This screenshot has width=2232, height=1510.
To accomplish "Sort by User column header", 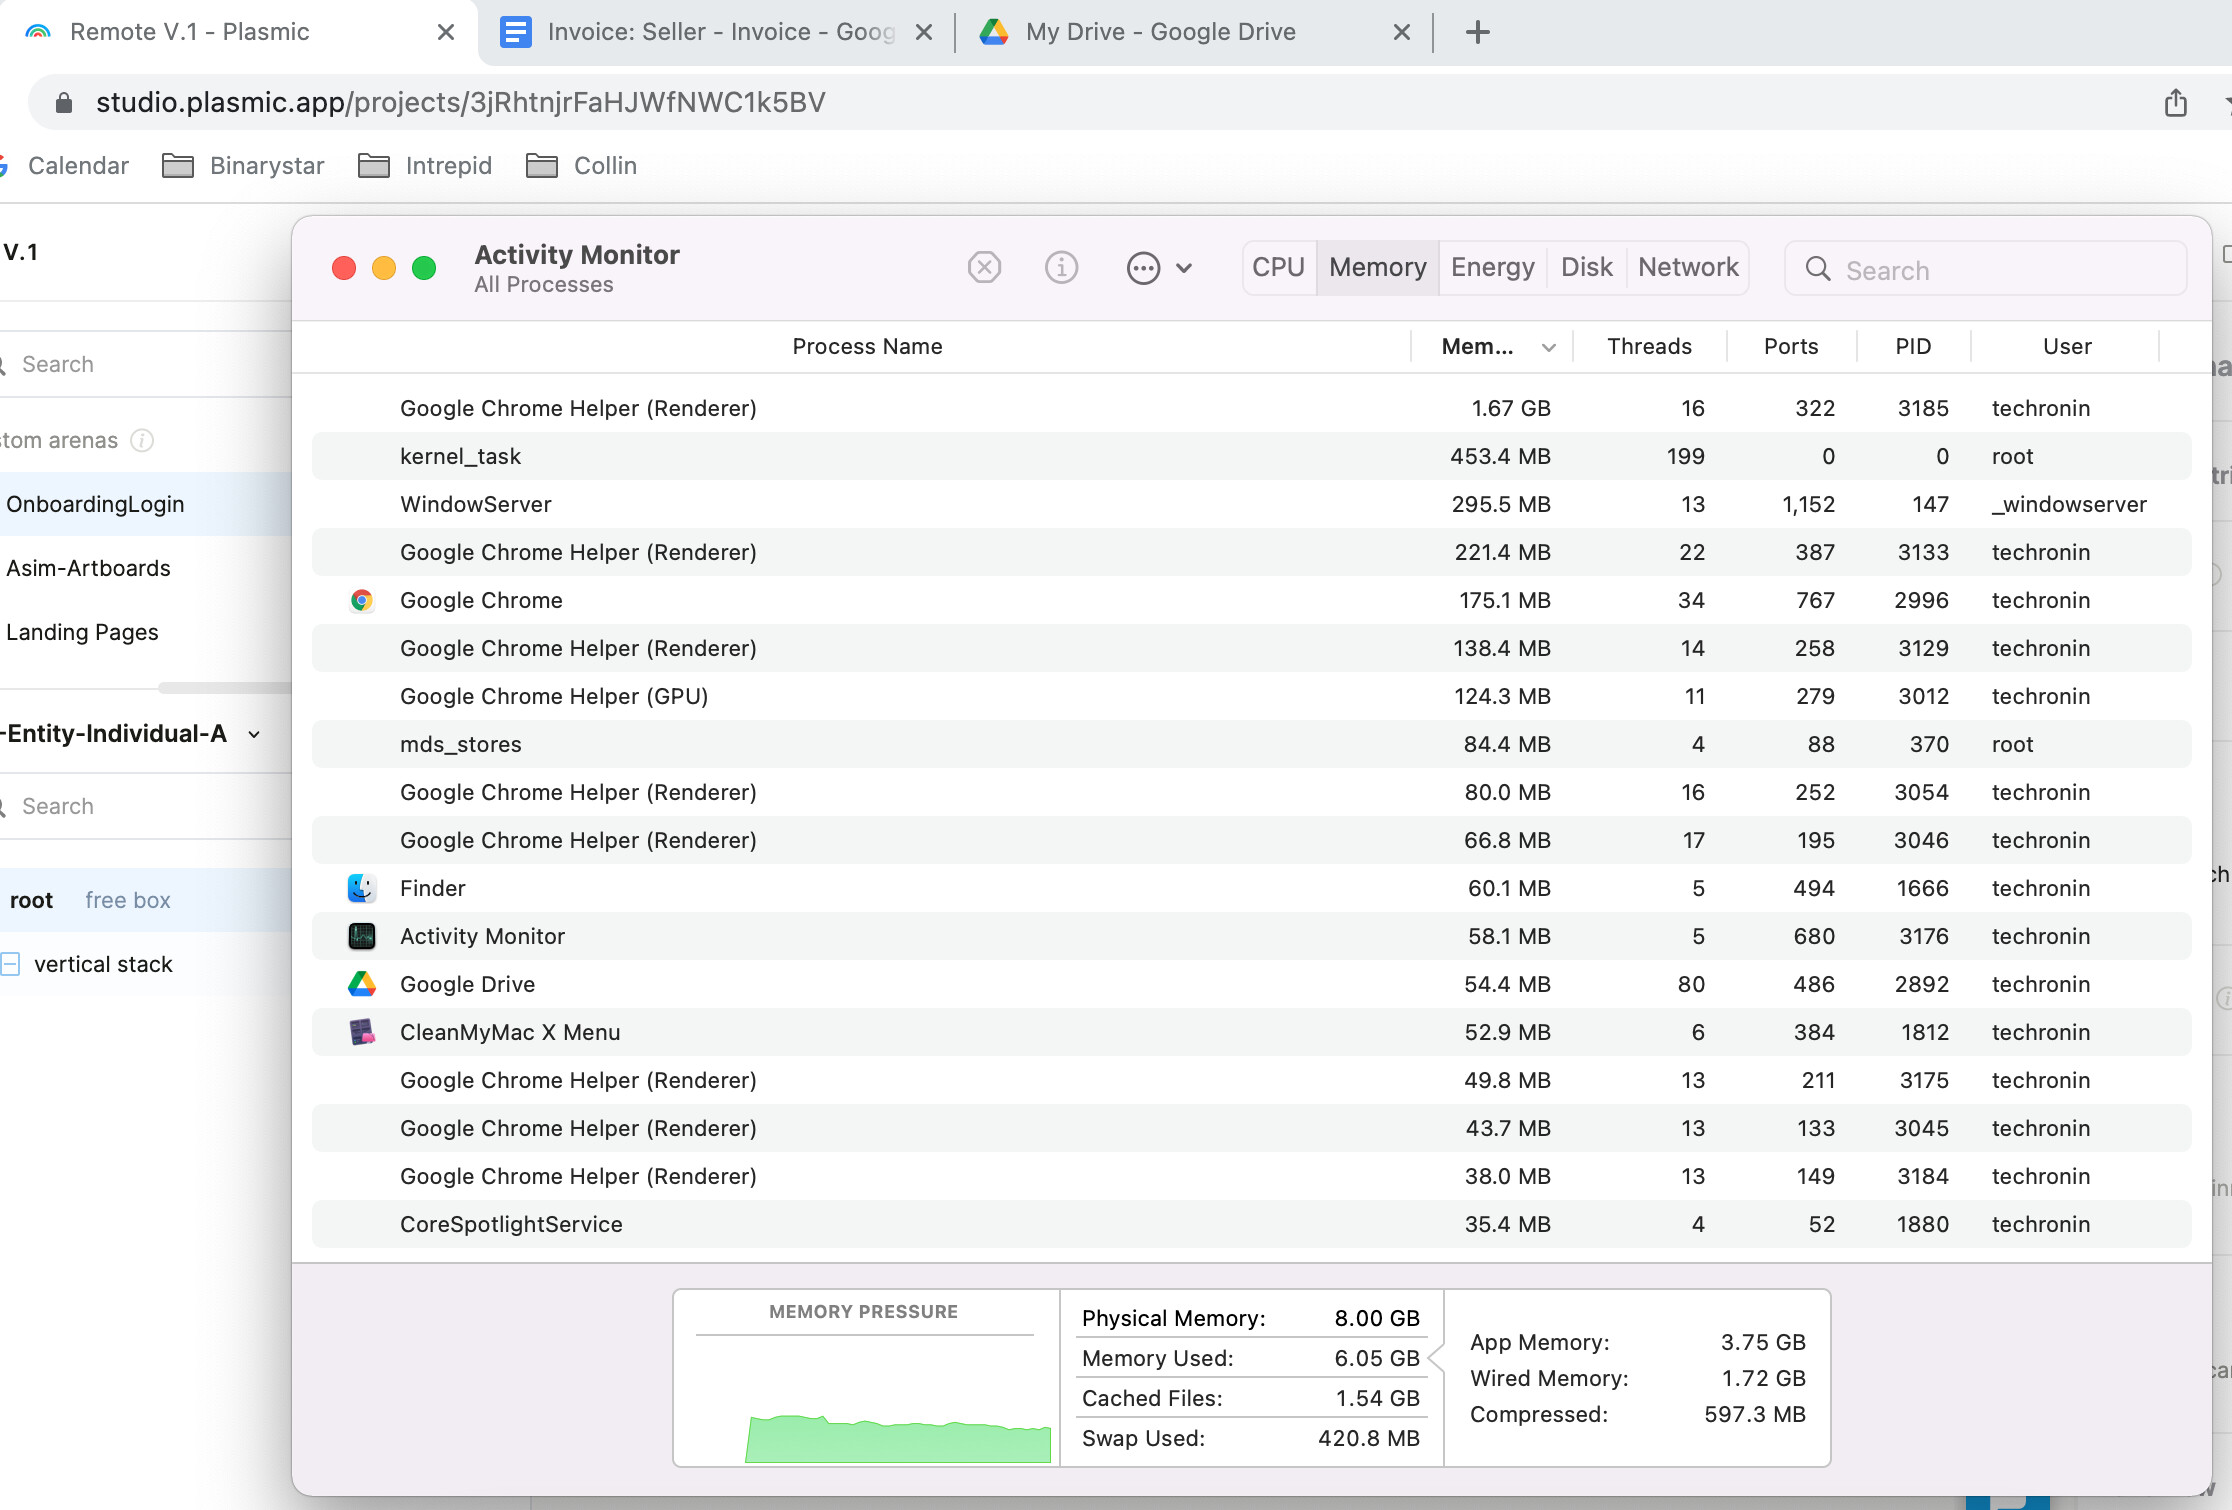I will click(x=2066, y=347).
